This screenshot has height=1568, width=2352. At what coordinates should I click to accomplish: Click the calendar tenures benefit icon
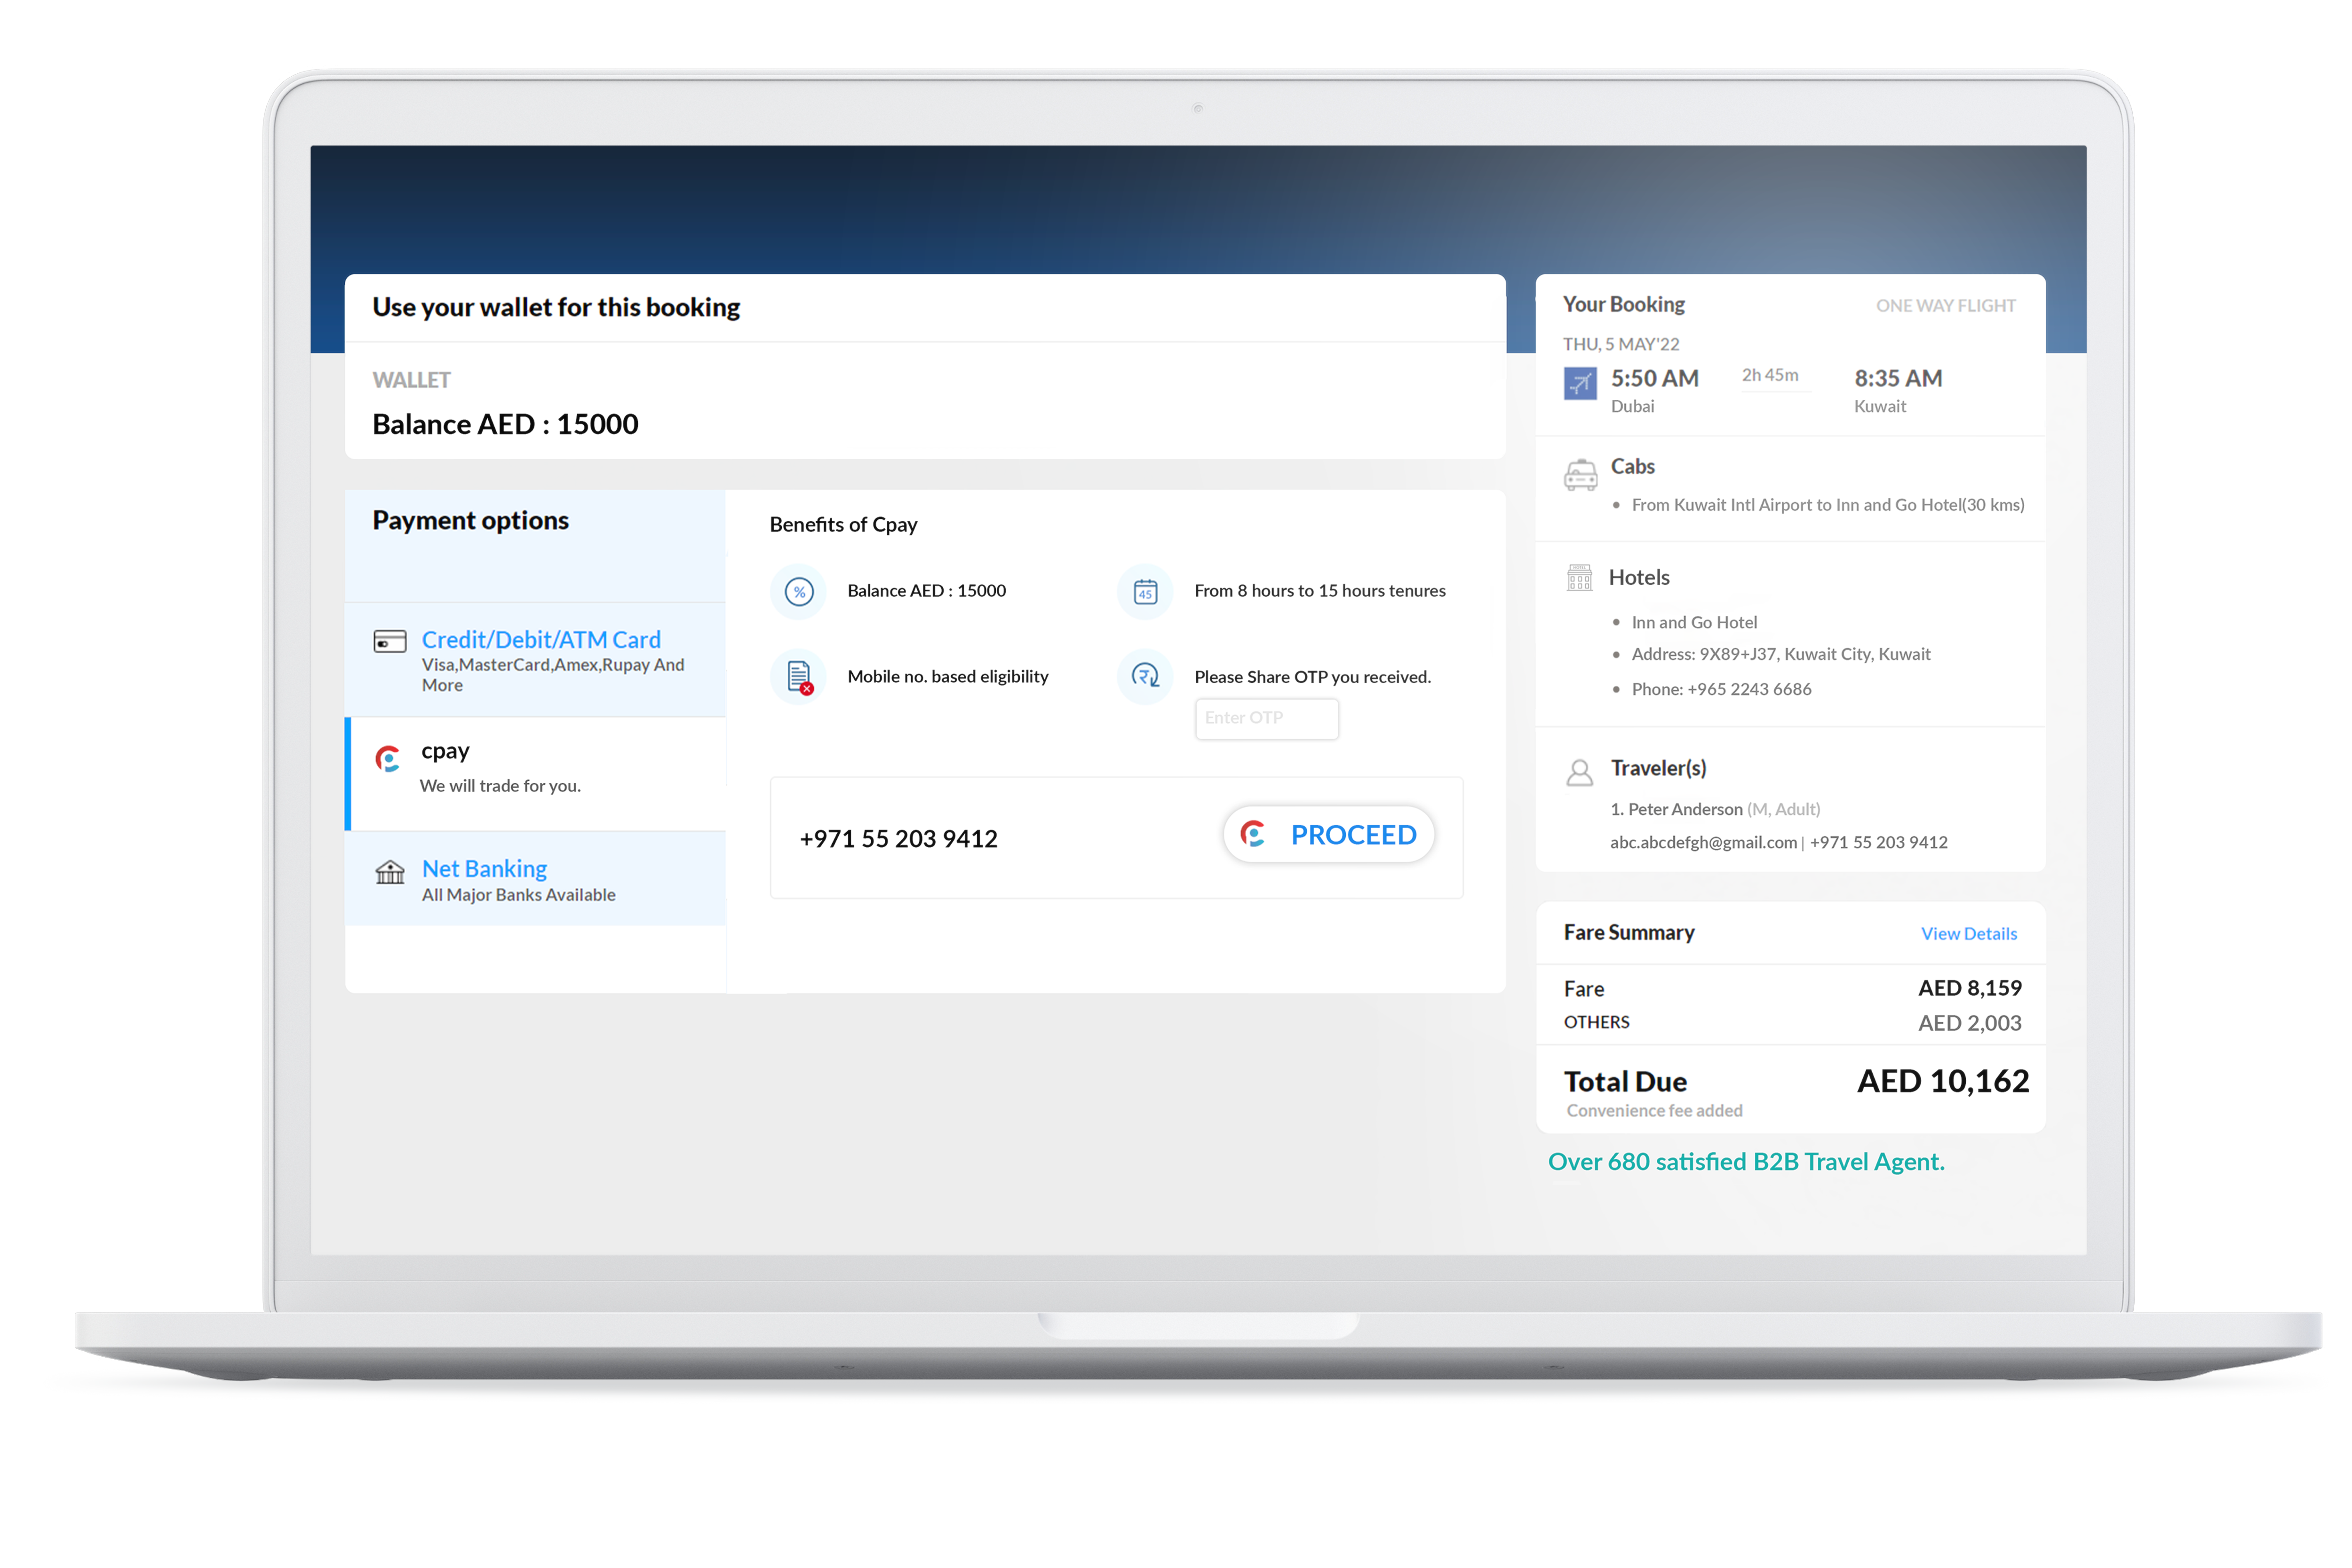click(x=1145, y=592)
